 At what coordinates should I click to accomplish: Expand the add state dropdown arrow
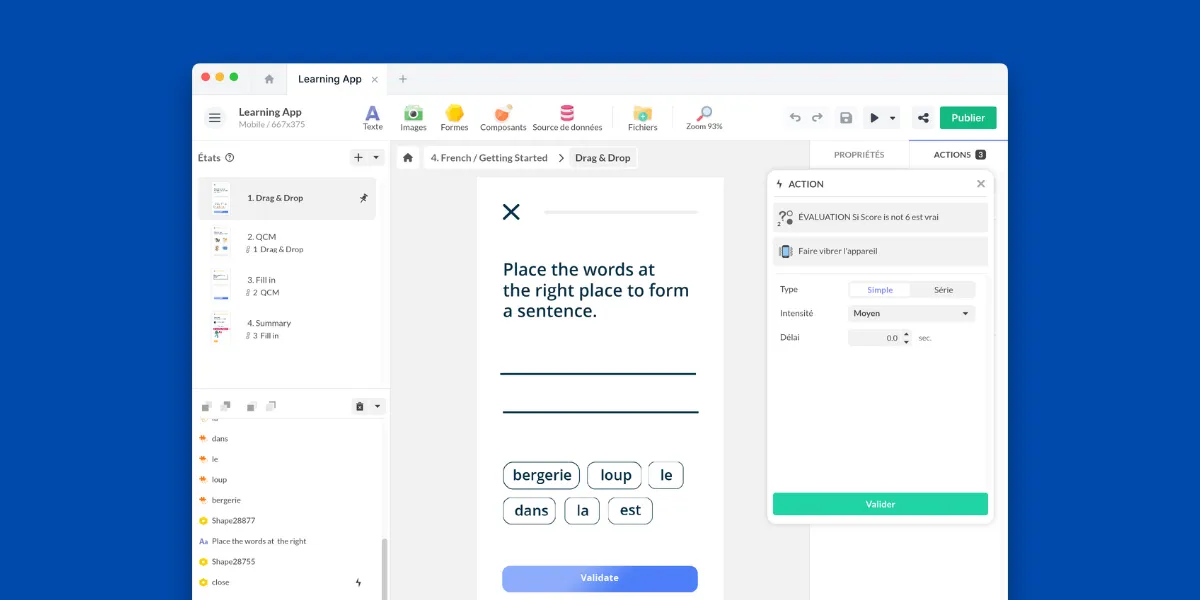click(x=377, y=158)
